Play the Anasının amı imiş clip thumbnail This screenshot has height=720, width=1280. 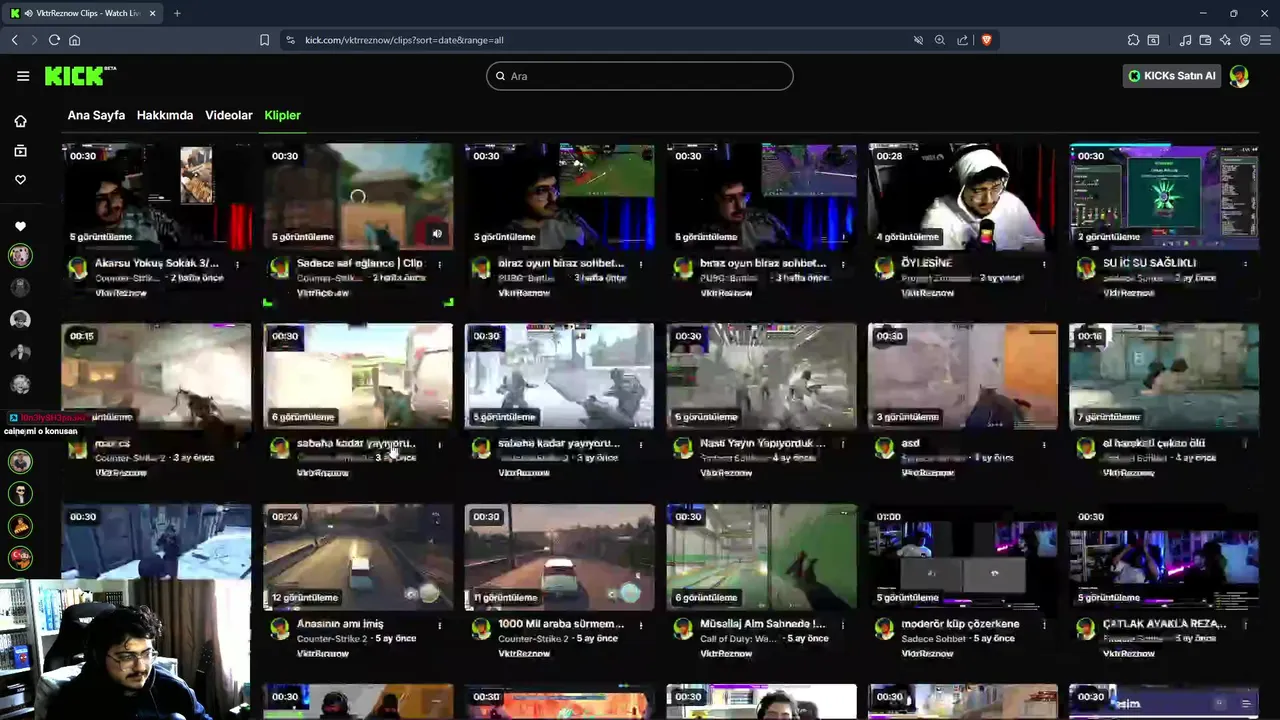point(358,558)
